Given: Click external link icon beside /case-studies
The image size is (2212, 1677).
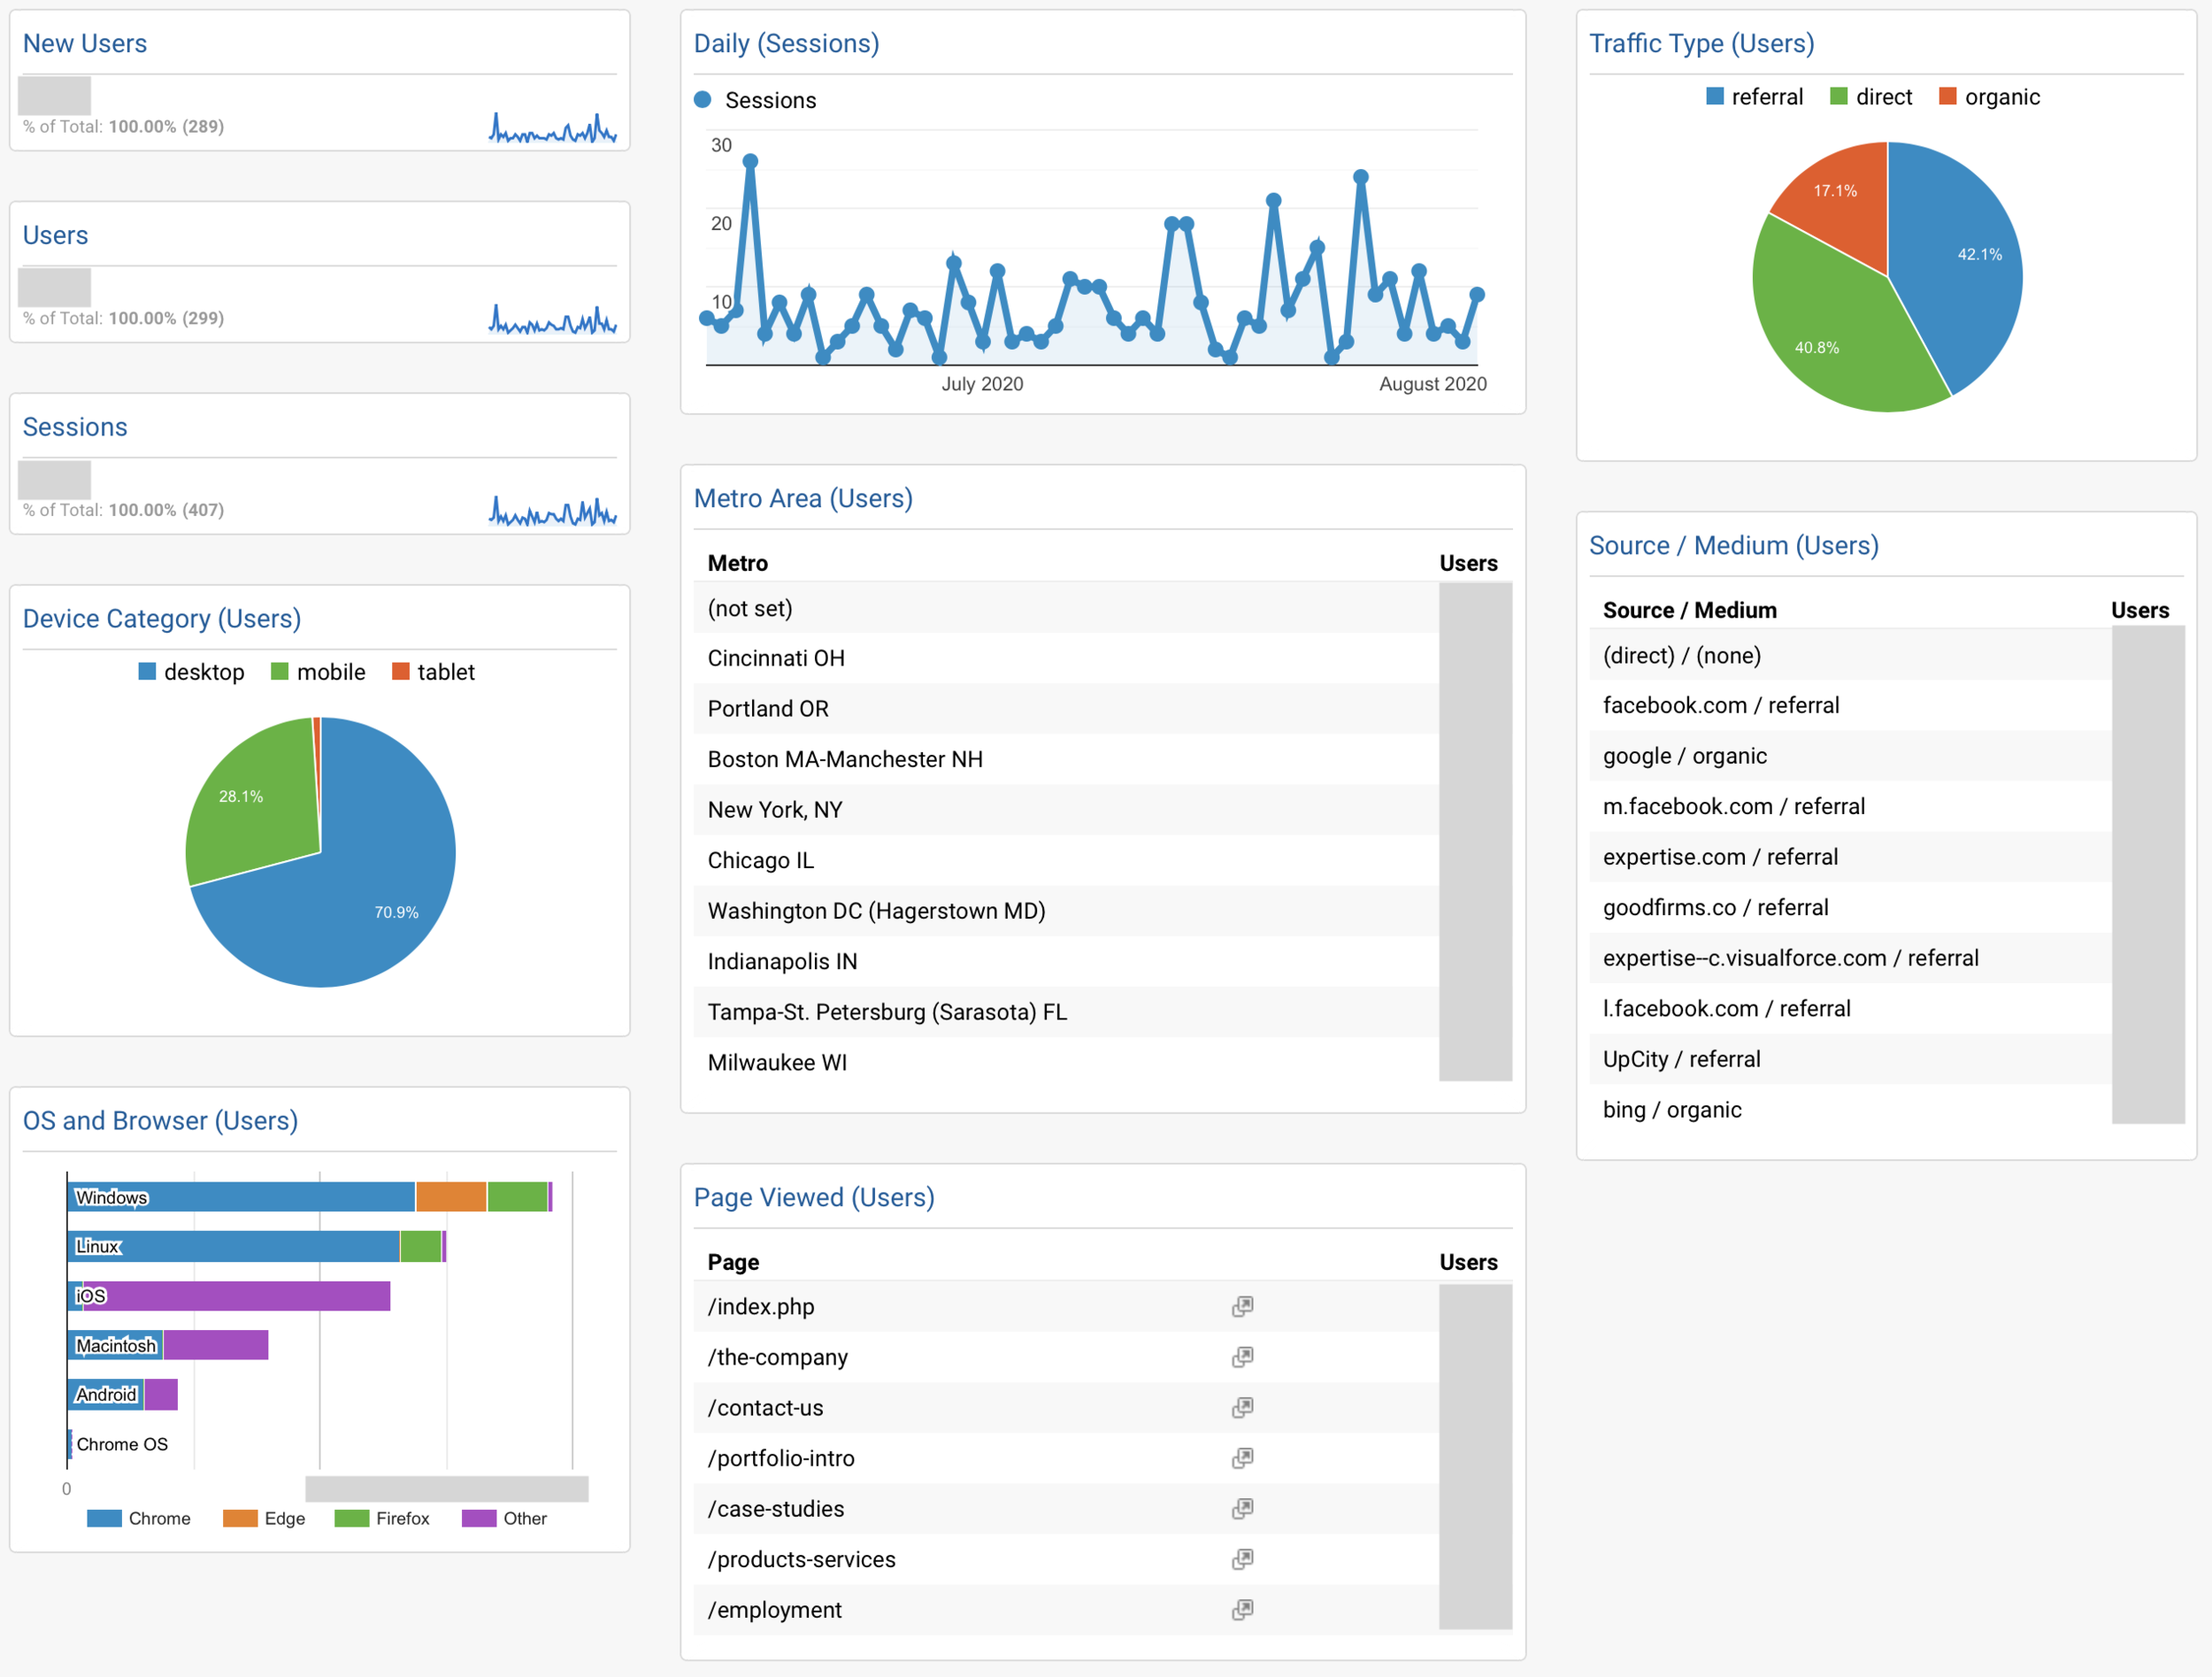Looking at the screenshot, I should pyautogui.click(x=1242, y=1508).
